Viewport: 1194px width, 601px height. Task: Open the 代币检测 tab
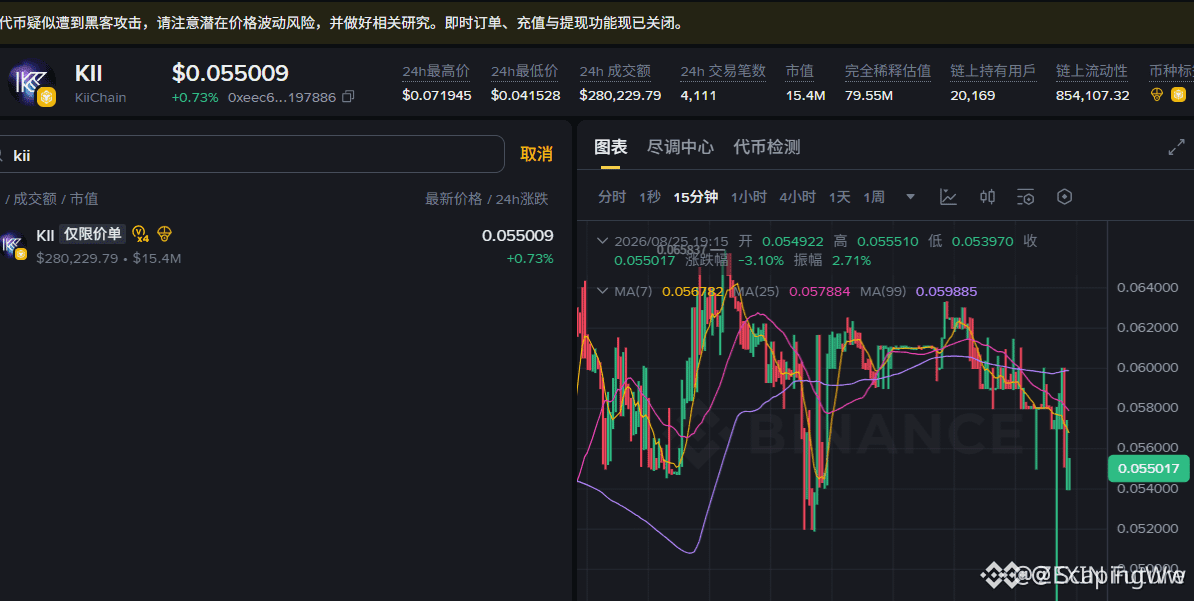[x=767, y=147]
